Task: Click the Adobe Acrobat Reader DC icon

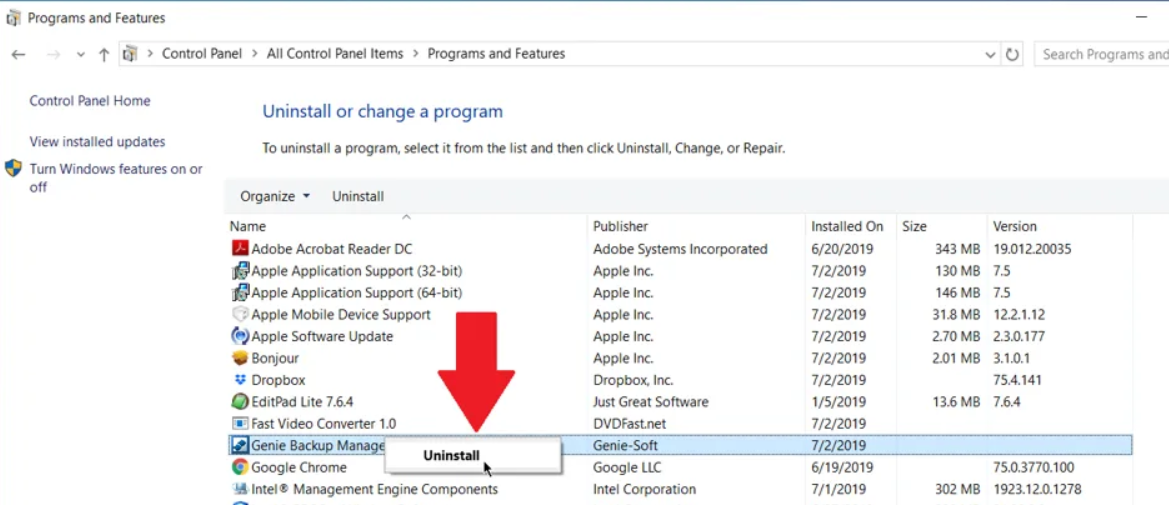Action: (x=240, y=249)
